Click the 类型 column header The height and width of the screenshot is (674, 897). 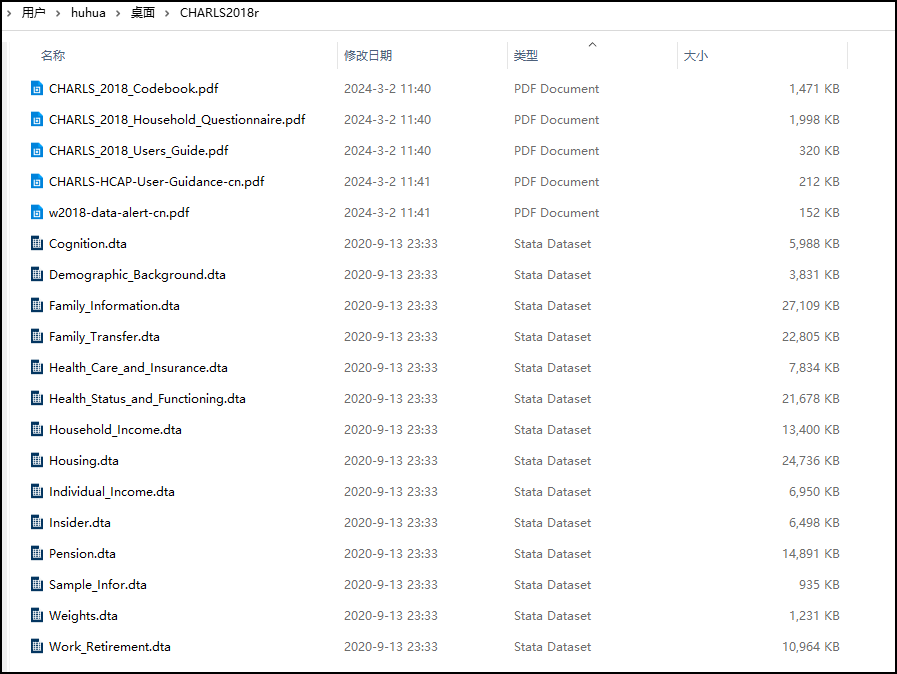(x=526, y=56)
